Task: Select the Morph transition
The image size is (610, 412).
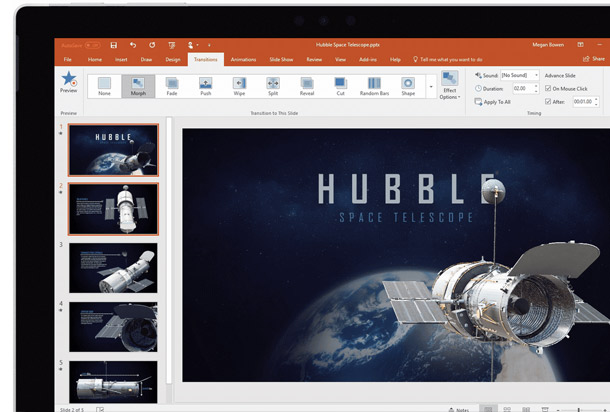Action: pos(138,86)
